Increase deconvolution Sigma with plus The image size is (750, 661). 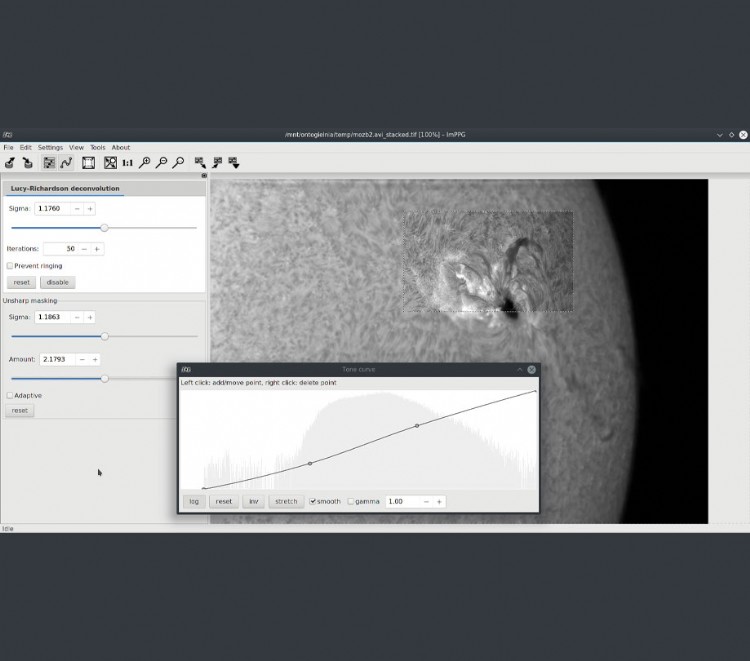coord(89,209)
